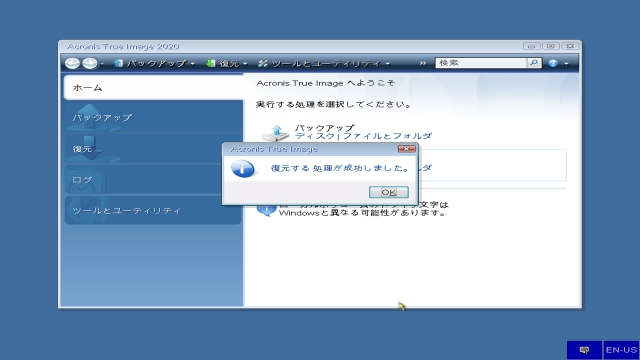Click into the 検索 search field

pyautogui.click(x=481, y=63)
